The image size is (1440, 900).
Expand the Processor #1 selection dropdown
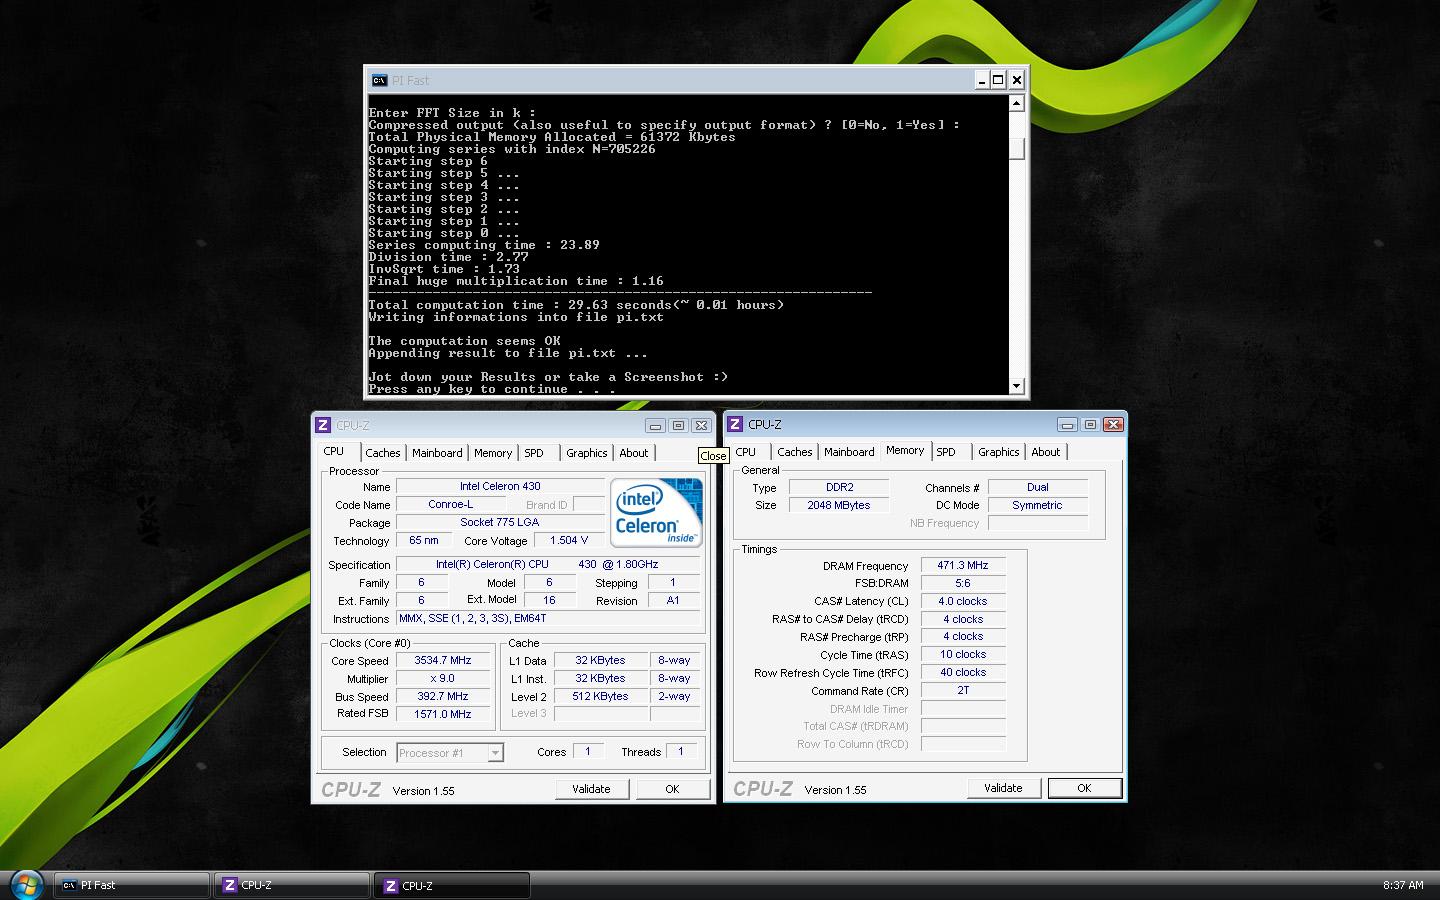495,753
